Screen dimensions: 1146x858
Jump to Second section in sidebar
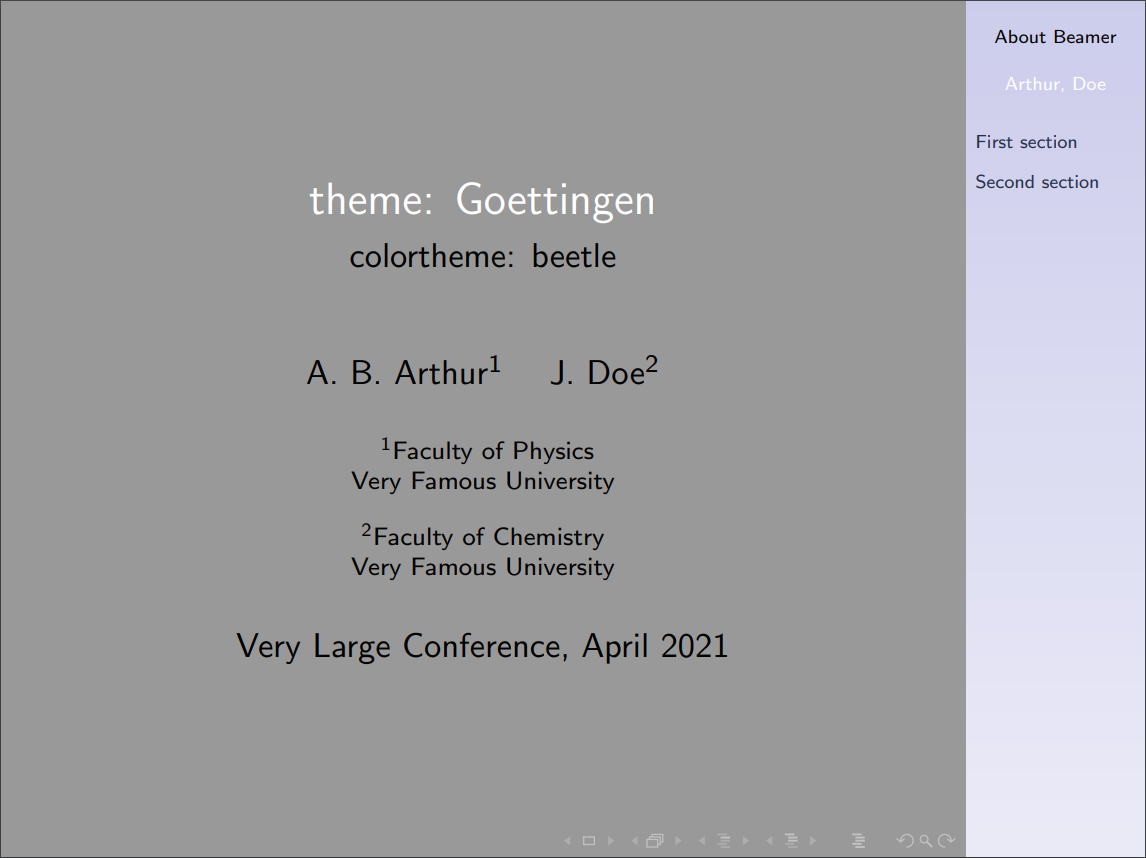pos(1037,181)
